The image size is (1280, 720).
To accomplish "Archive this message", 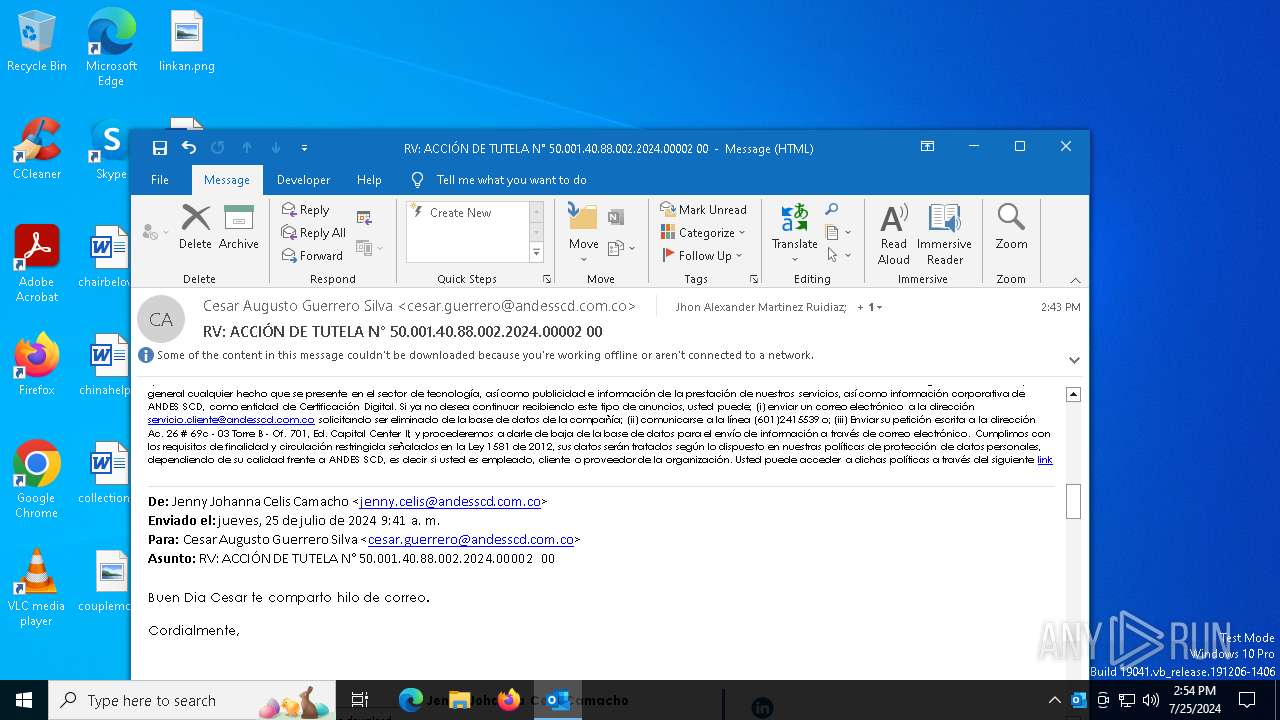I will coord(238,227).
